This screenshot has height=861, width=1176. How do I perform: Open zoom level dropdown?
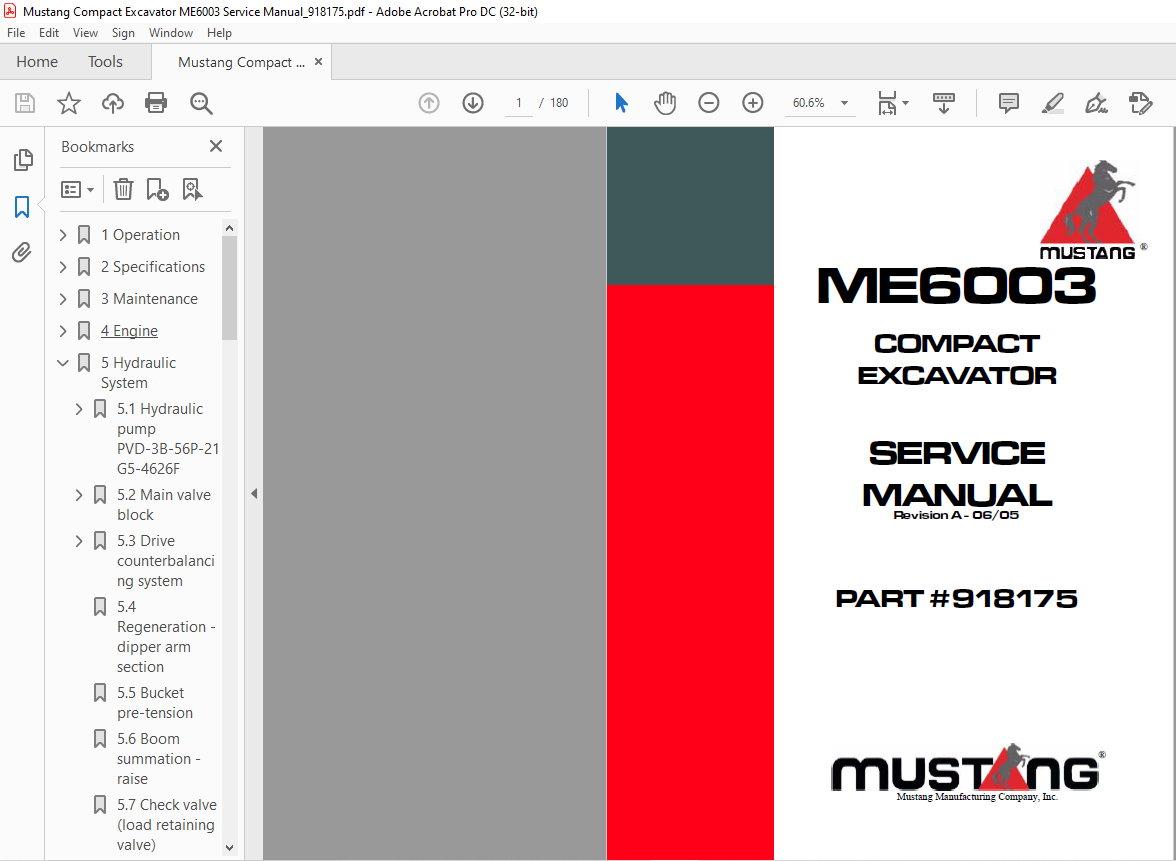pos(844,103)
